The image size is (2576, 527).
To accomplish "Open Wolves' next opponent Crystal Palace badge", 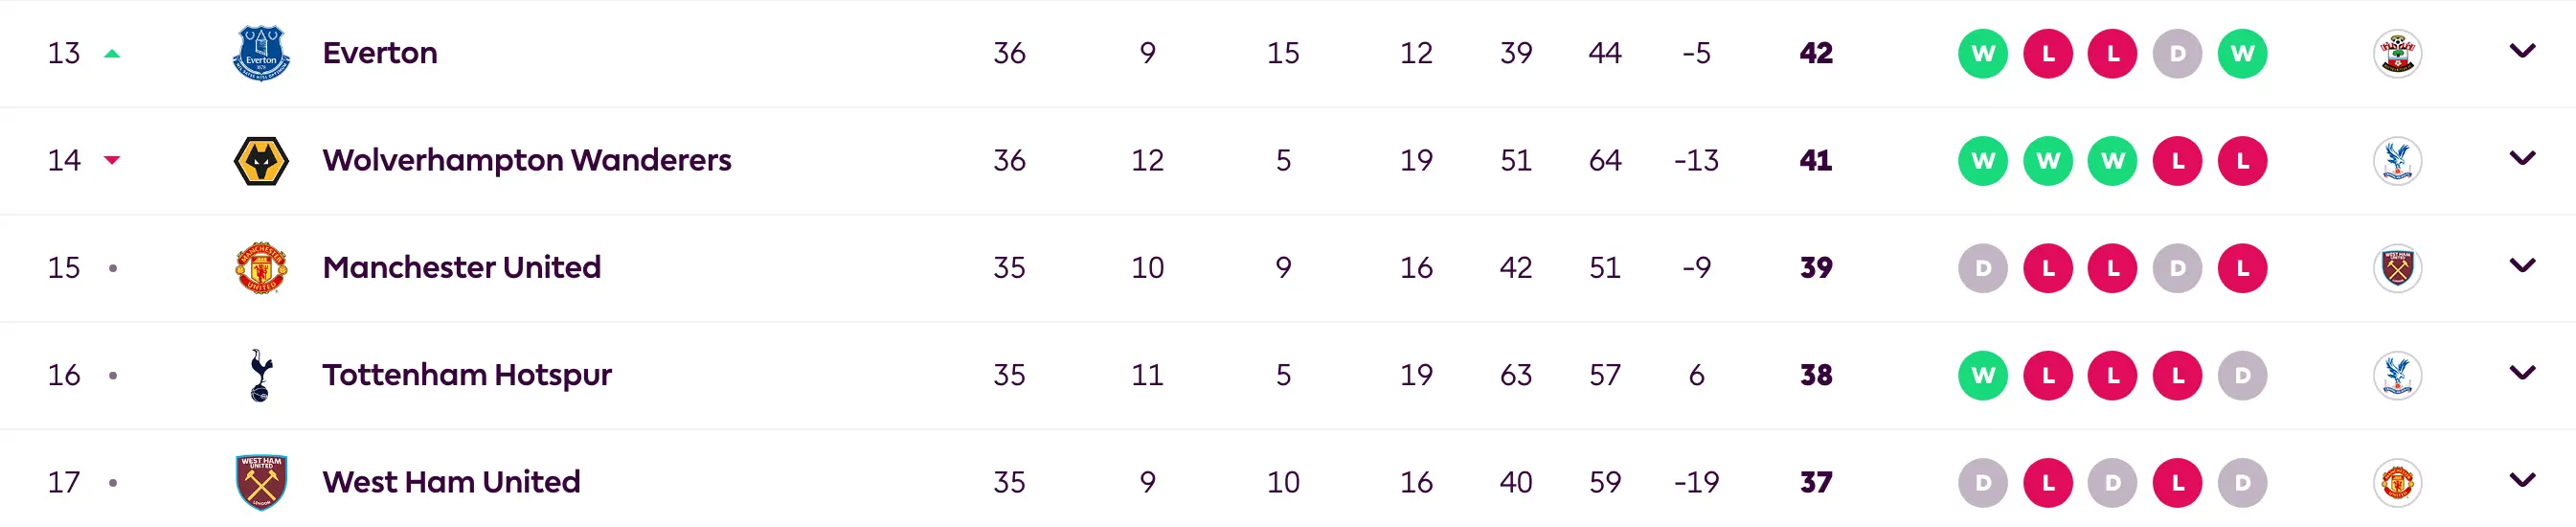I will coord(2397,161).
